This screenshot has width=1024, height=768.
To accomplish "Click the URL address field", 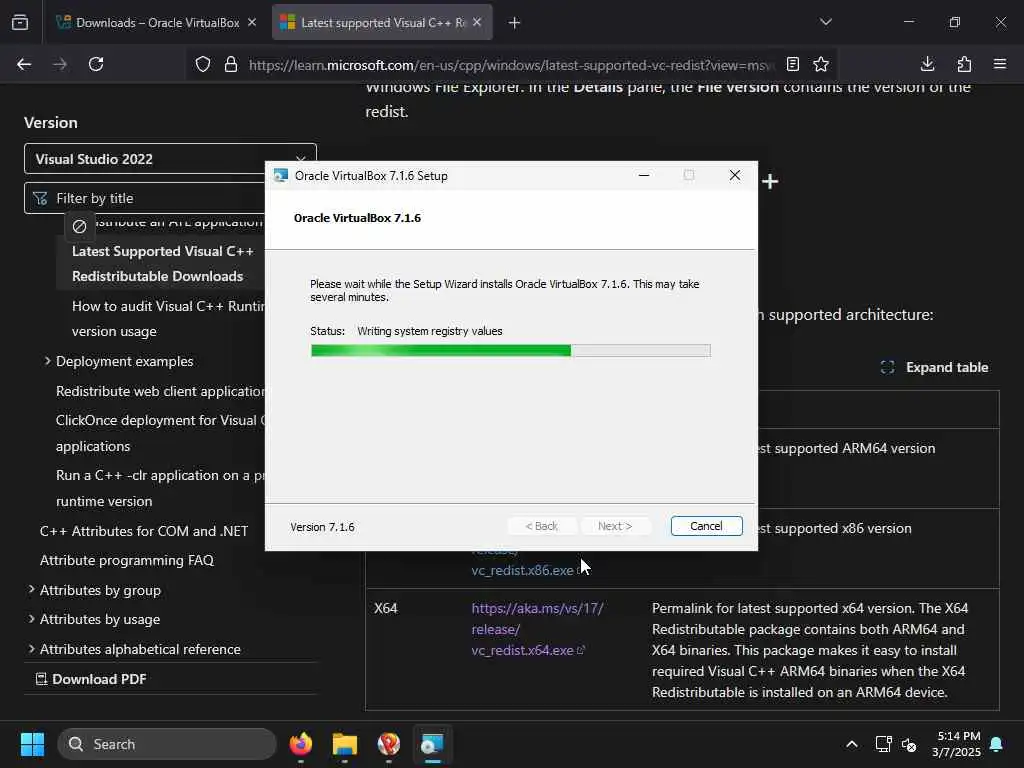I will [x=509, y=65].
